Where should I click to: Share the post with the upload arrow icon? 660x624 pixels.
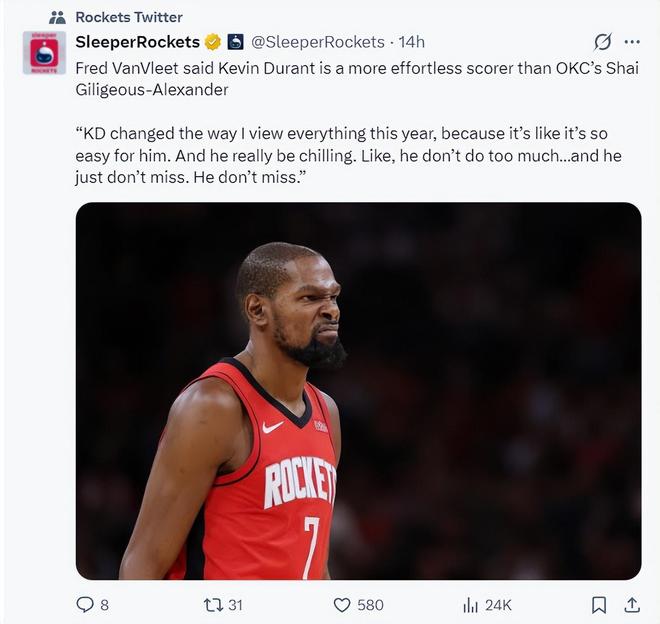(x=632, y=605)
